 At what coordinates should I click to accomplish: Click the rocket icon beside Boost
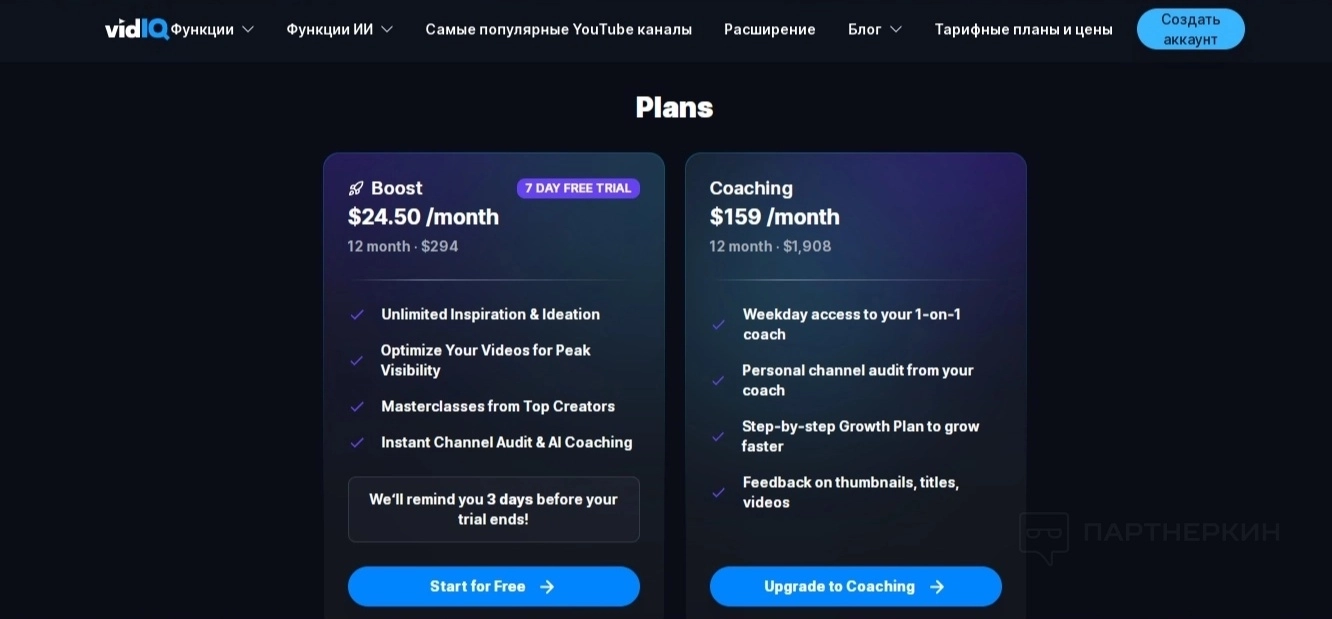[356, 189]
